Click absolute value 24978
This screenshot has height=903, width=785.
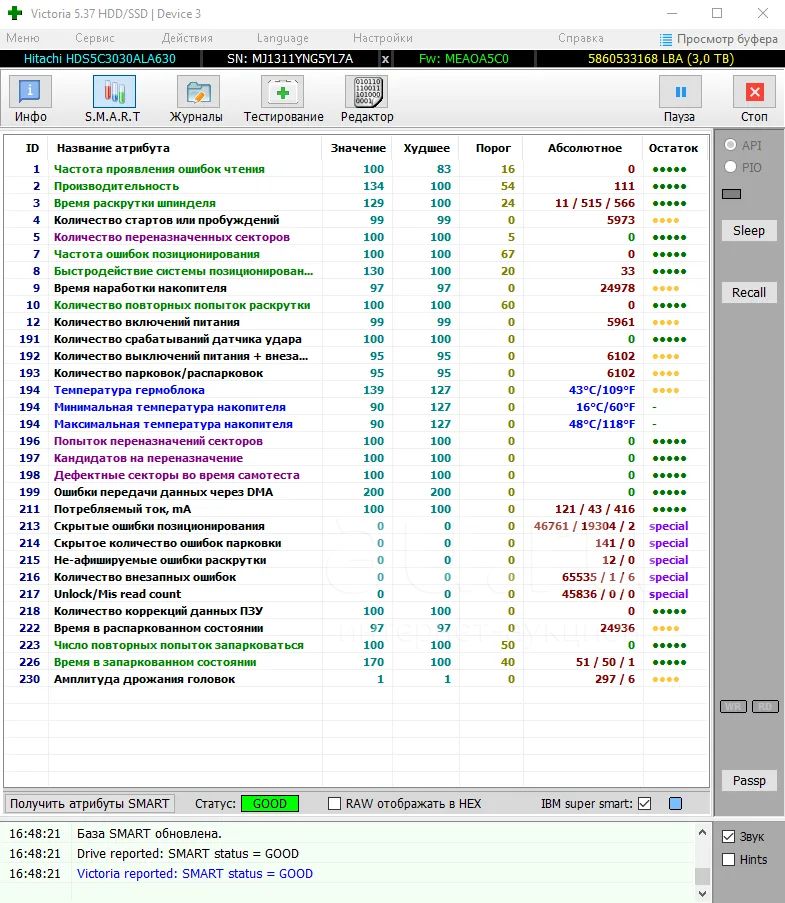pos(617,288)
